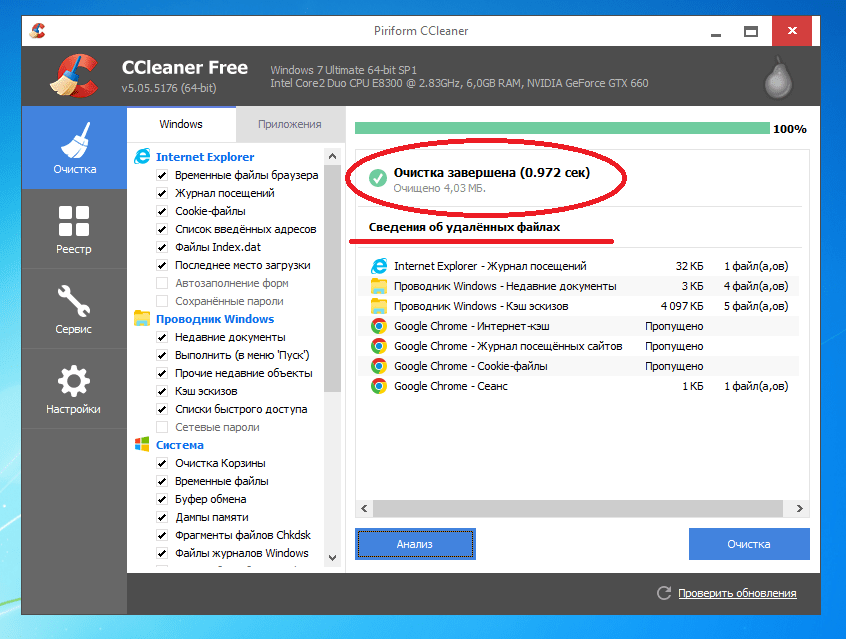Toggle Выполнить (в меню 'Пуск') checkbox
Image resolution: width=846 pixels, height=639 pixels.
162,355
